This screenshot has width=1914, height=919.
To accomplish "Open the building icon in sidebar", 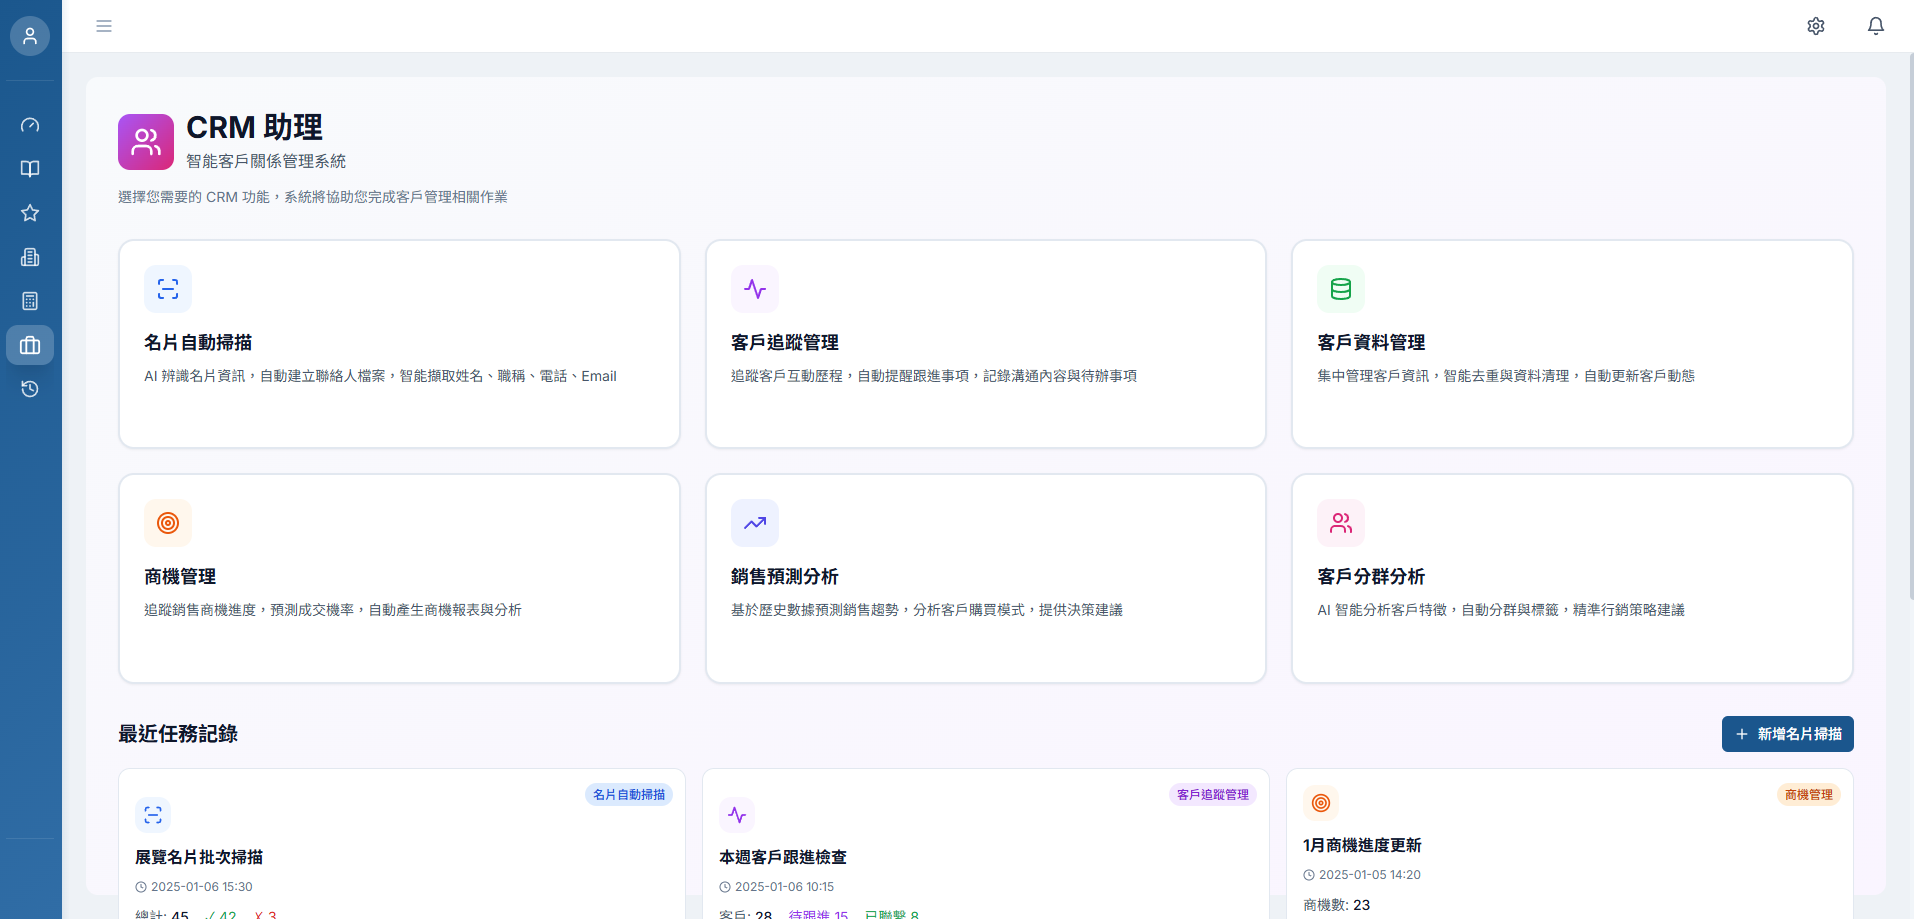I will [30, 257].
